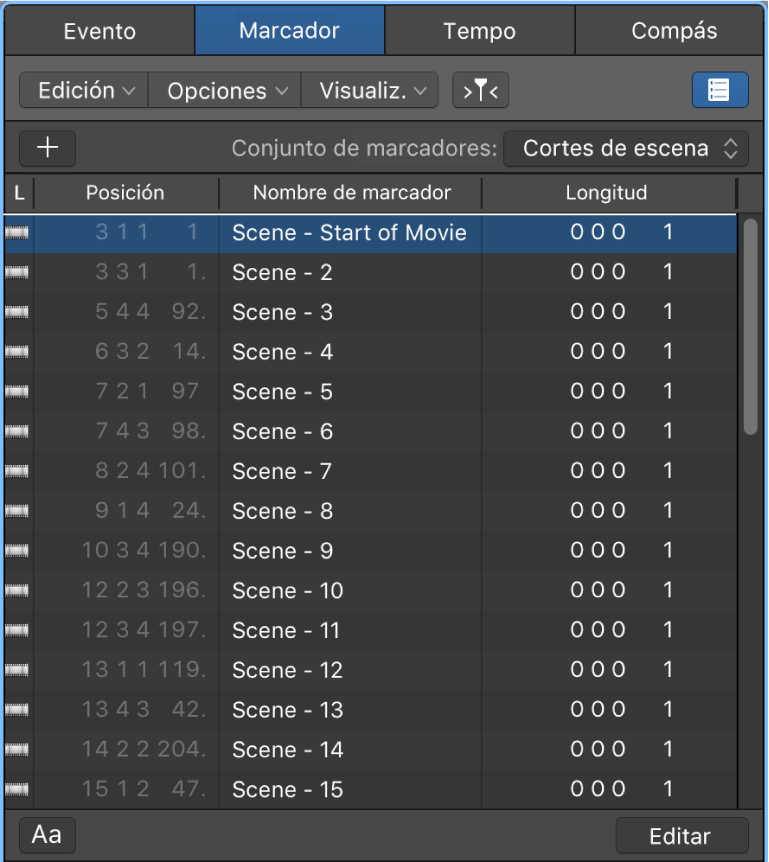
Task: Switch to the Compás tab
Action: [x=671, y=30]
